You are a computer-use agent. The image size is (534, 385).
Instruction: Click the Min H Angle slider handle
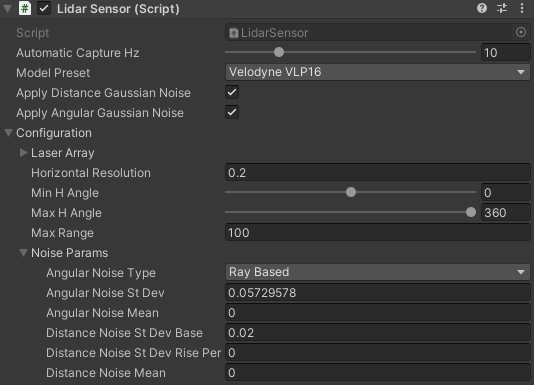coord(351,192)
